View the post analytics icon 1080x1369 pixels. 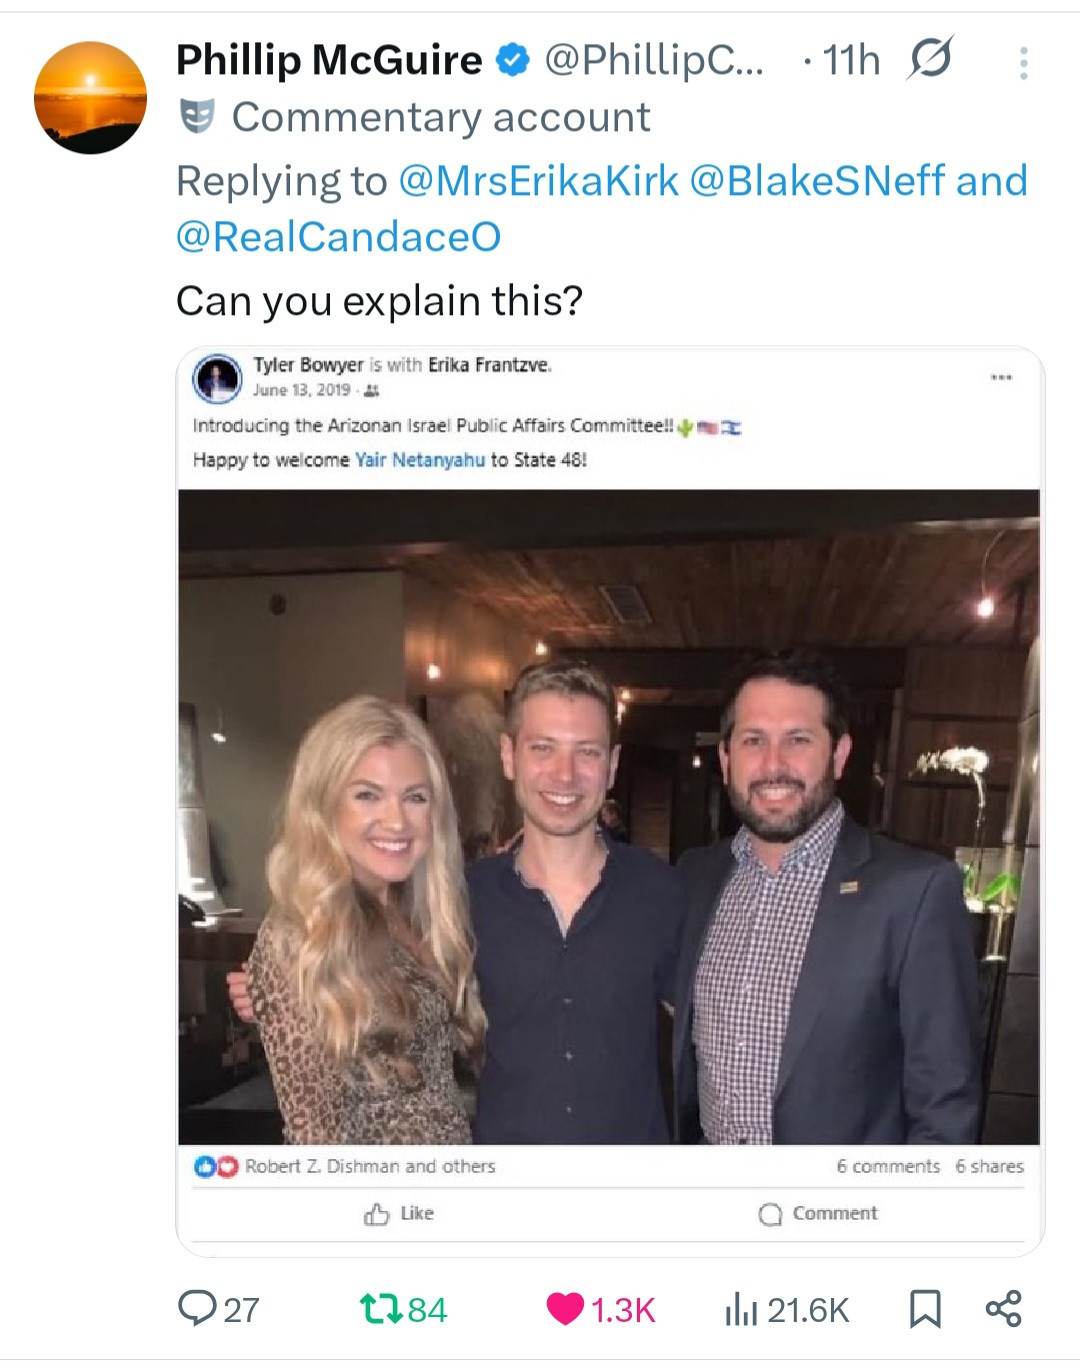pos(741,1308)
